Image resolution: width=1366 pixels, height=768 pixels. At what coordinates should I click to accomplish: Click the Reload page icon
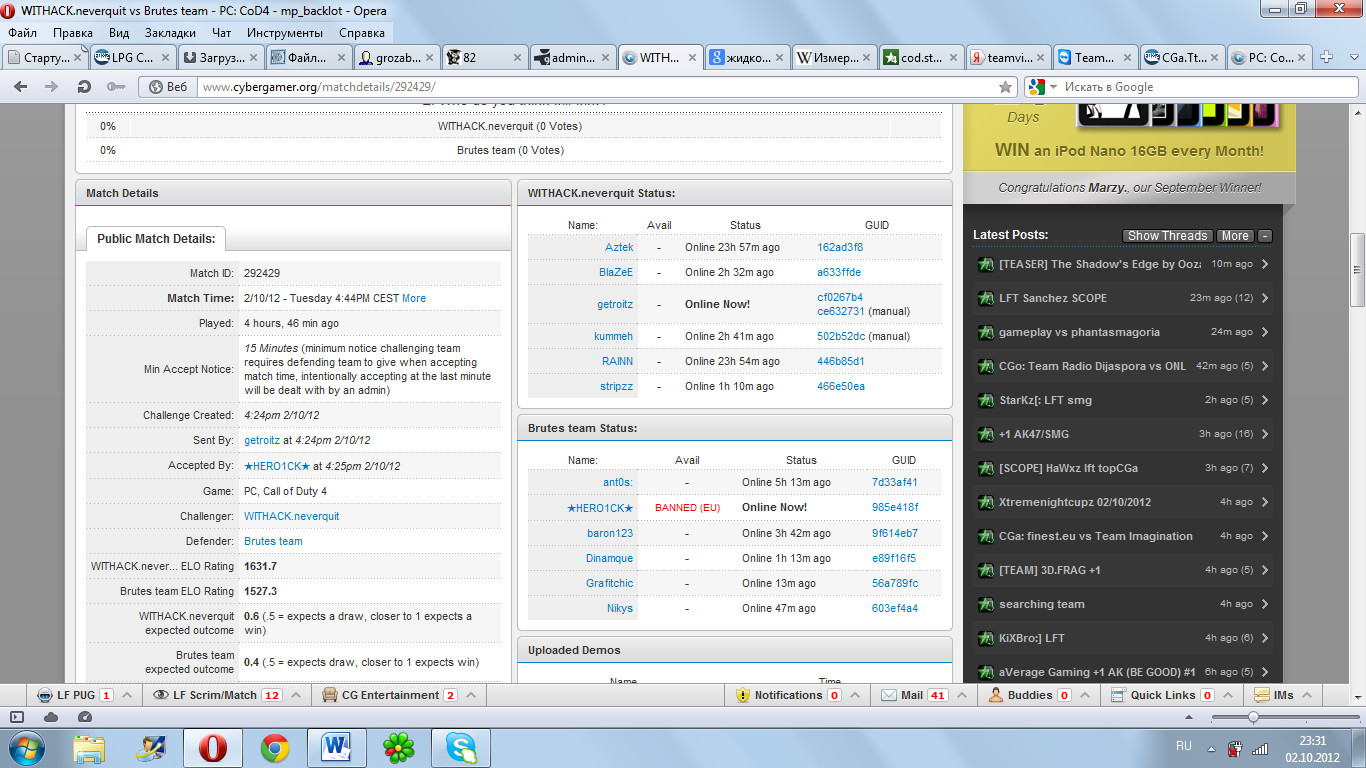84,87
